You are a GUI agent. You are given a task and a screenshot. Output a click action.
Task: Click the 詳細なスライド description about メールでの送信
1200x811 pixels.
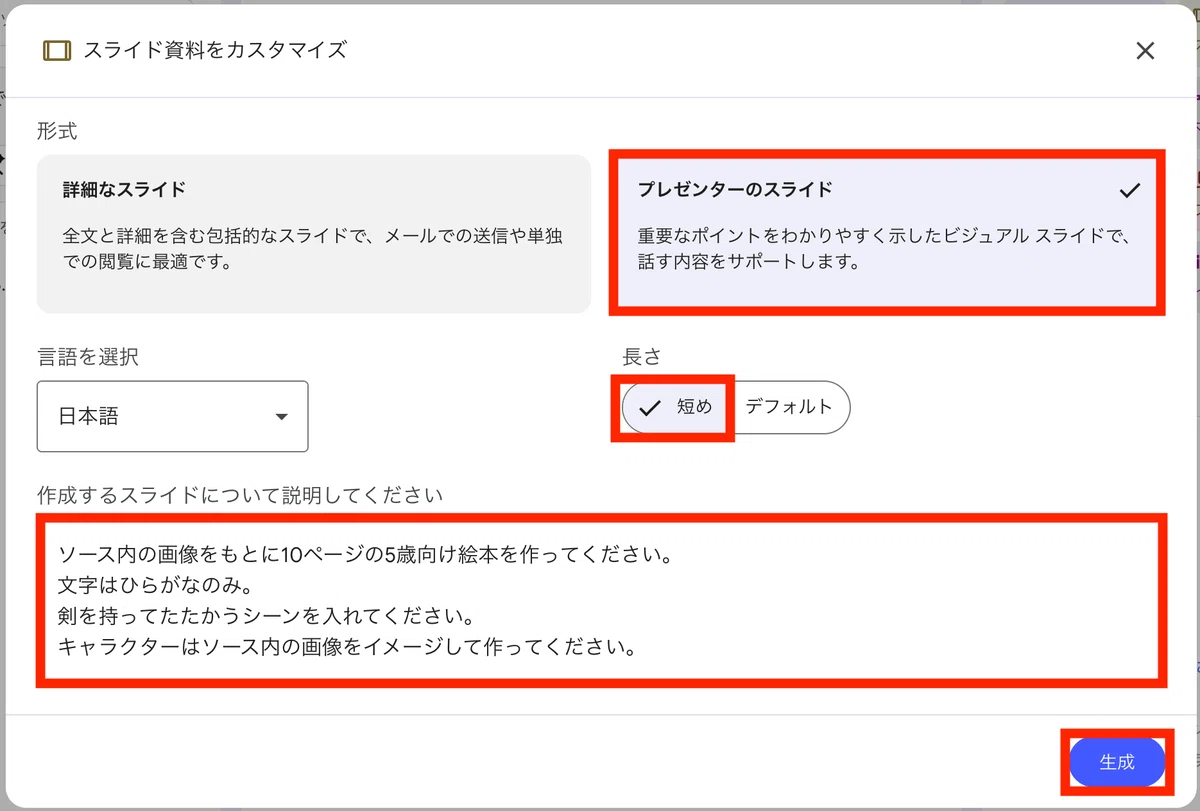click(312, 249)
